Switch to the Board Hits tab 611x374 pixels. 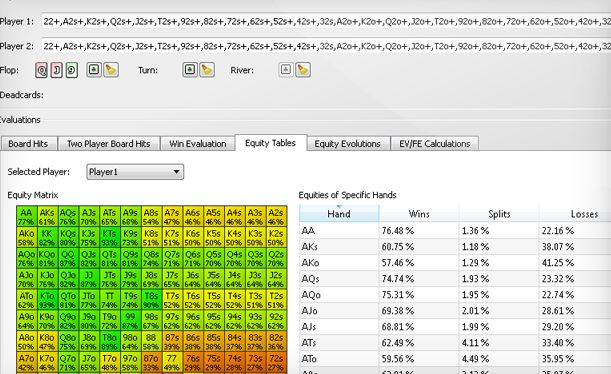(28, 144)
